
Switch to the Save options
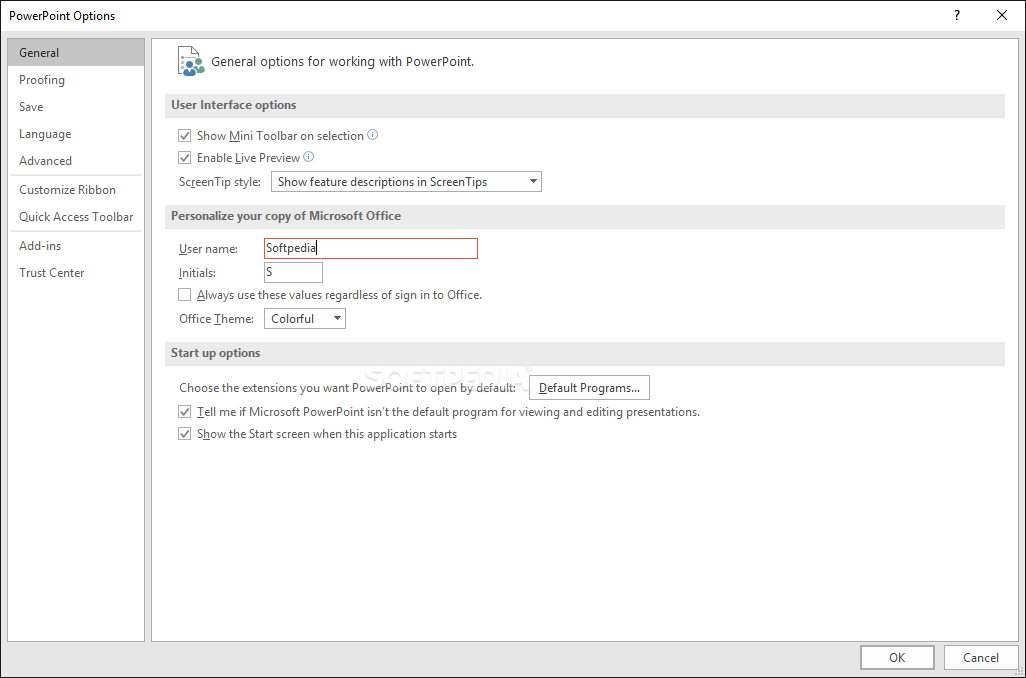(76, 107)
